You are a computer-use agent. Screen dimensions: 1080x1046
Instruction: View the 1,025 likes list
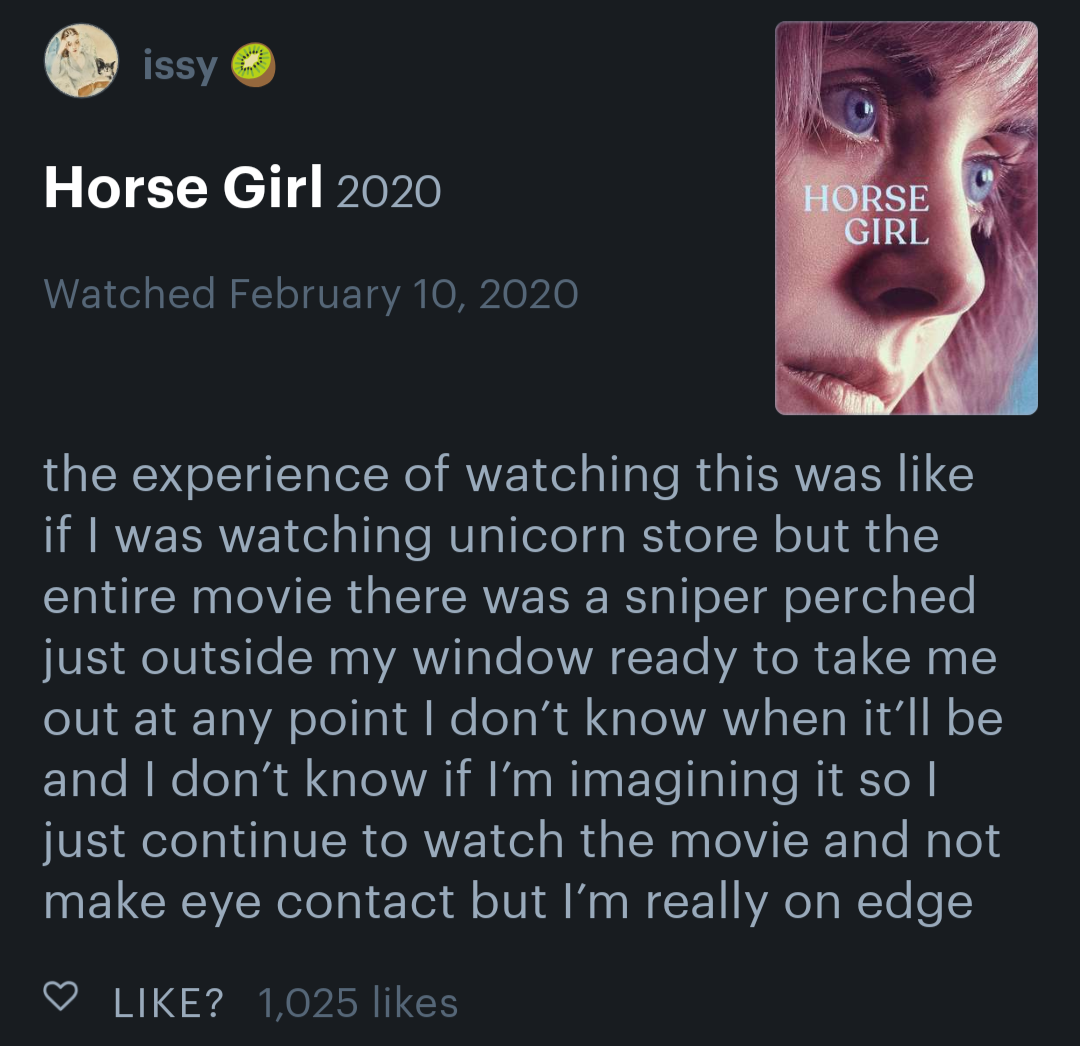[357, 1002]
